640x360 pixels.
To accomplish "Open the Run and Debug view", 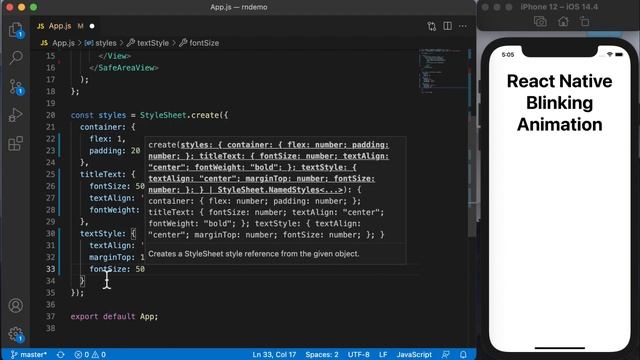I will pyautogui.click(x=16, y=115).
